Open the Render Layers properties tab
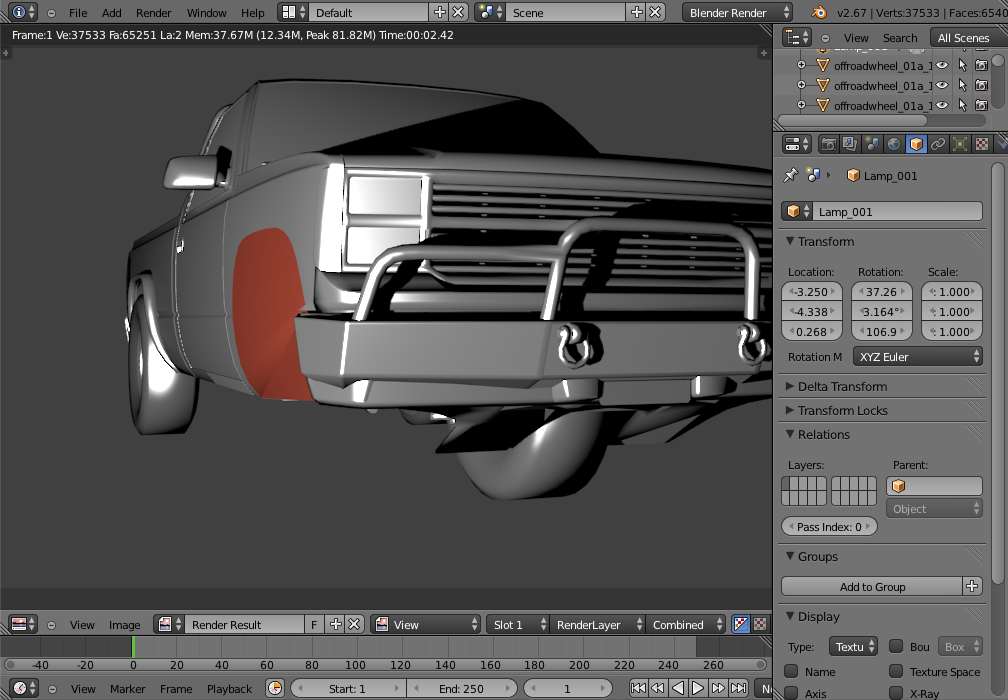1008x700 pixels. [850, 145]
